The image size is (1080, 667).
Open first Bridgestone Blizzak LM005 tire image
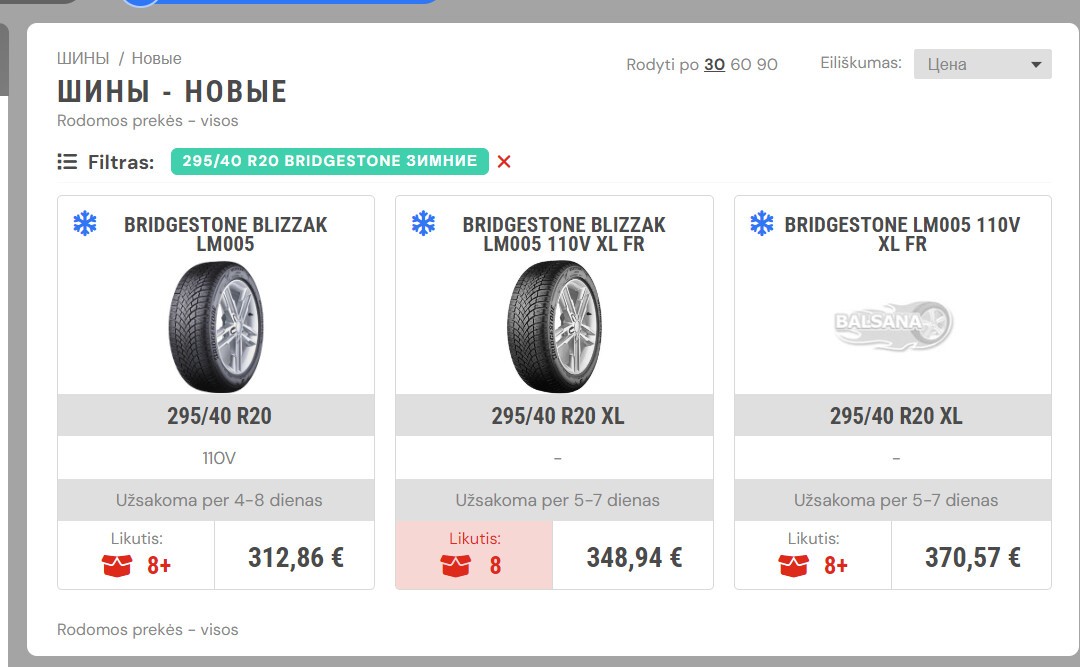coord(216,327)
